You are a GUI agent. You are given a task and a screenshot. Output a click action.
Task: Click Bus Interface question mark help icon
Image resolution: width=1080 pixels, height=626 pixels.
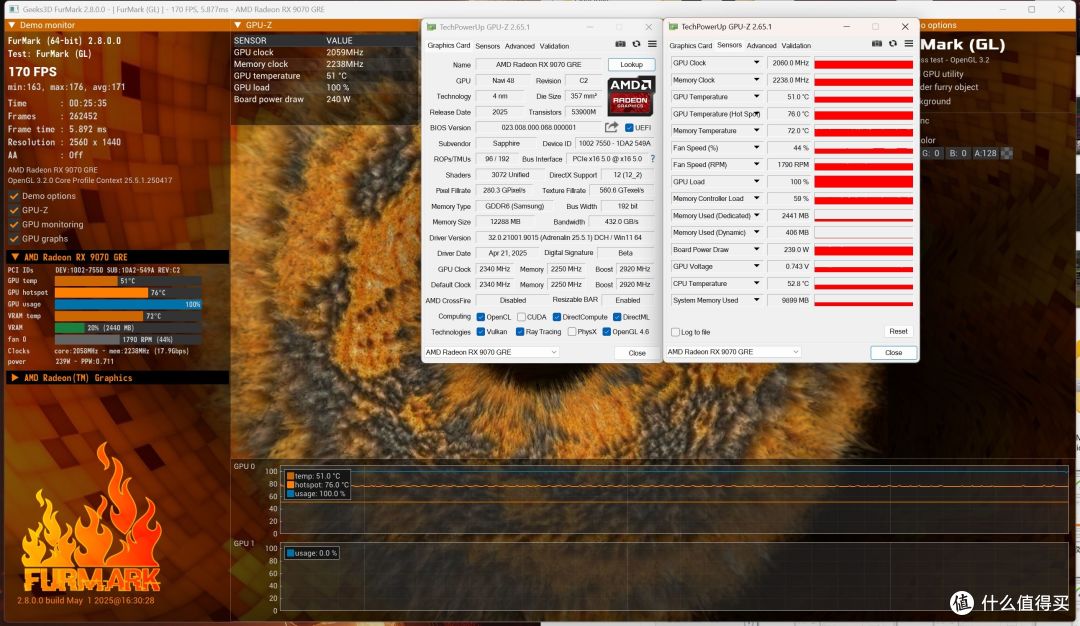[x=653, y=159]
